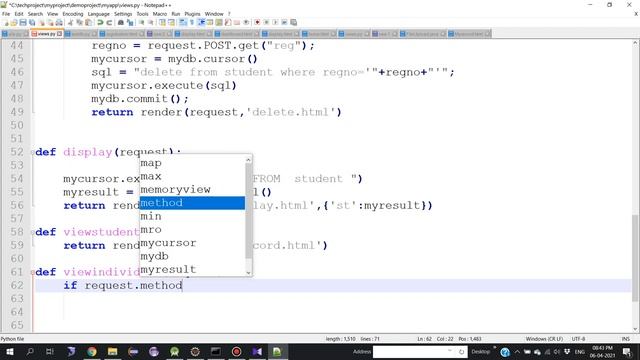Open Chrome from the taskbar
640x360 pixels.
pyautogui.click(x=92, y=352)
